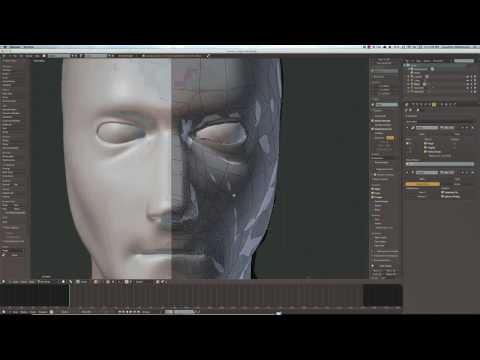480x360 pixels.
Task: Jump to the timeline end frame button
Action: click(139, 312)
